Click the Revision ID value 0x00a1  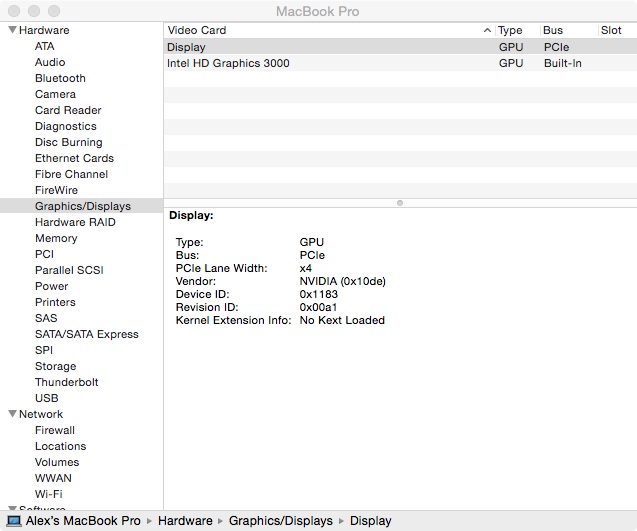click(318, 307)
